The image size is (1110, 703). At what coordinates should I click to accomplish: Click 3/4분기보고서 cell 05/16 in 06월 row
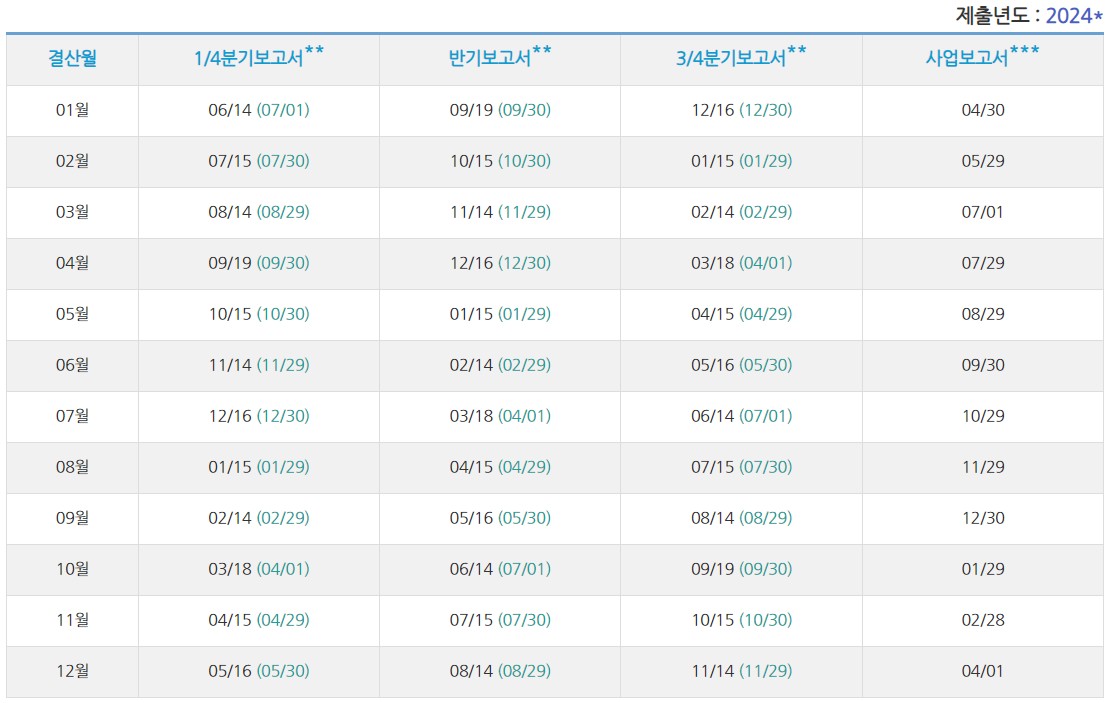point(741,365)
